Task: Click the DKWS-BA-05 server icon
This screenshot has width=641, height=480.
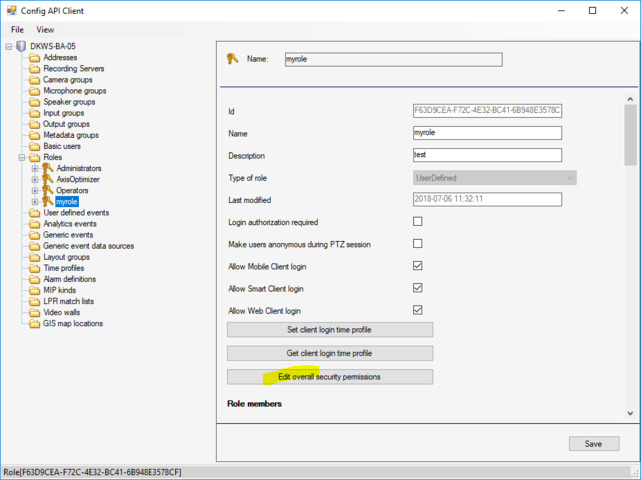Action: 21,46
